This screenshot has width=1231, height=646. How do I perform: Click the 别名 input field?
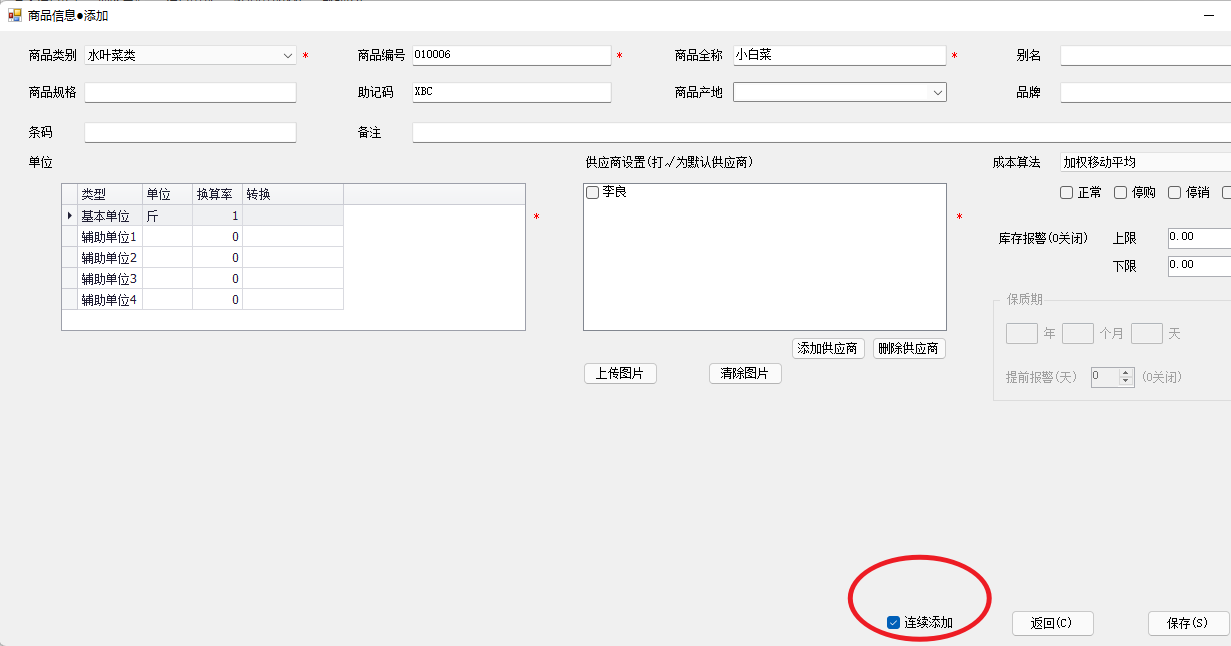point(1145,55)
